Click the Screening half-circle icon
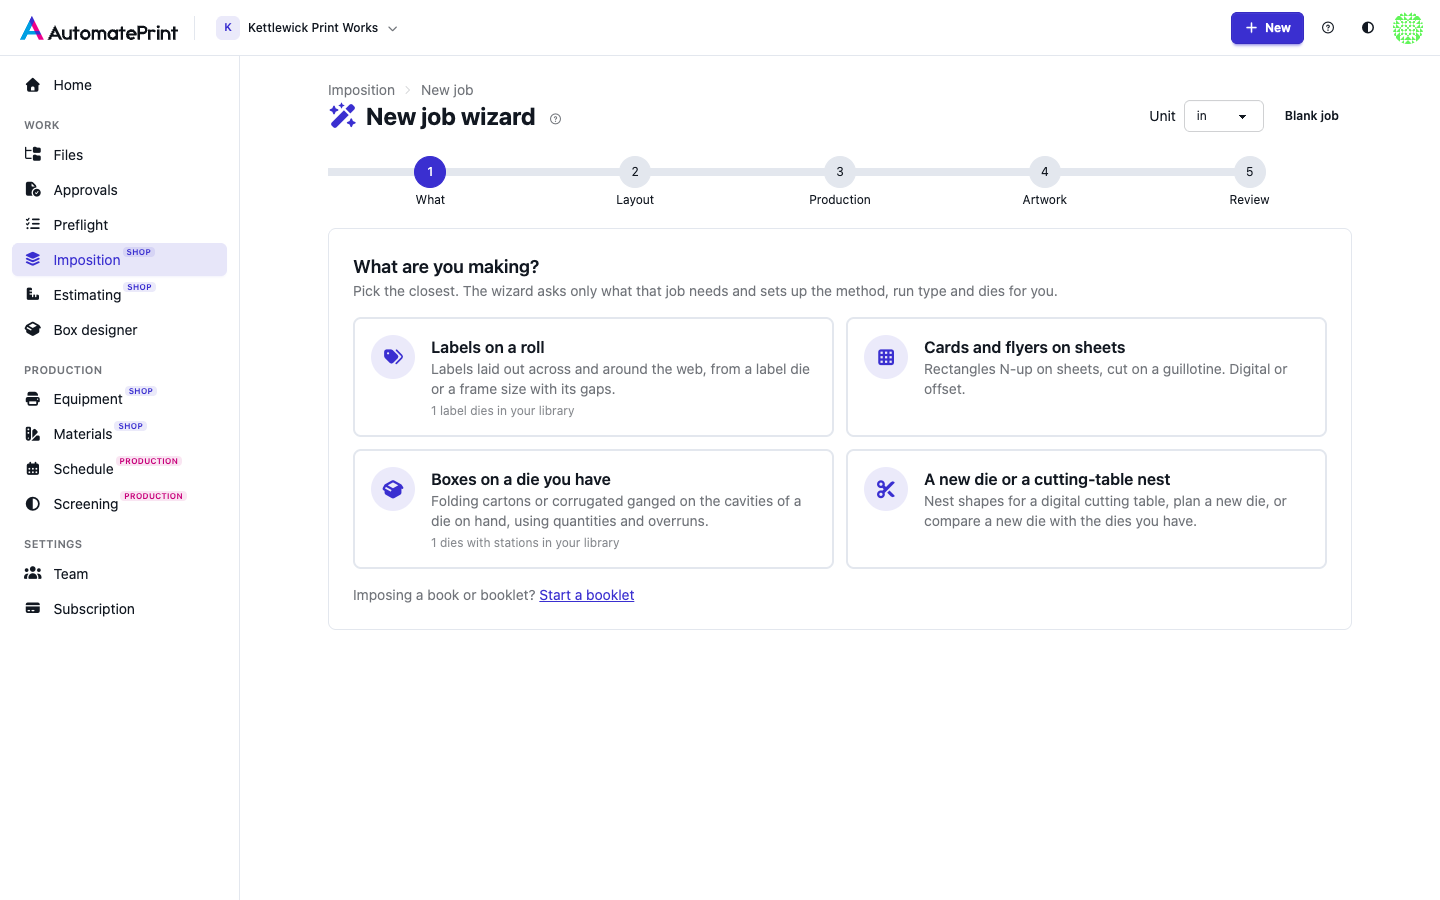The height and width of the screenshot is (900, 1440). (x=33, y=503)
